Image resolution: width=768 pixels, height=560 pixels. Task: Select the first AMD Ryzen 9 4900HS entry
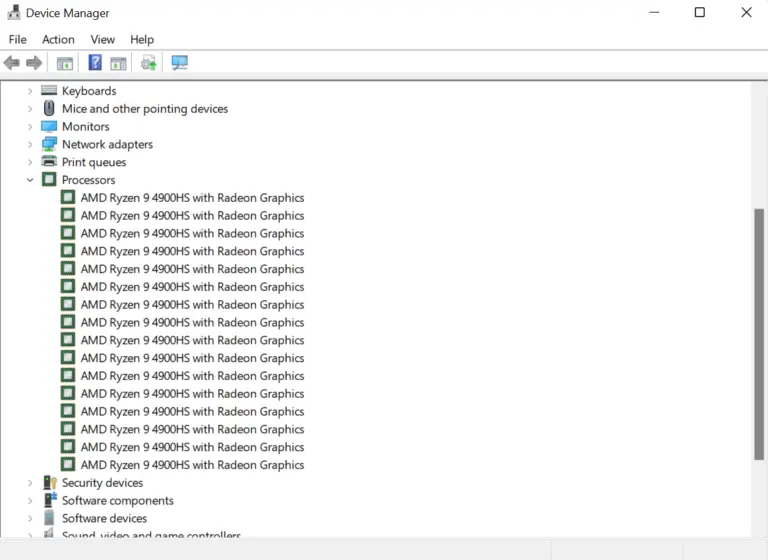192,198
